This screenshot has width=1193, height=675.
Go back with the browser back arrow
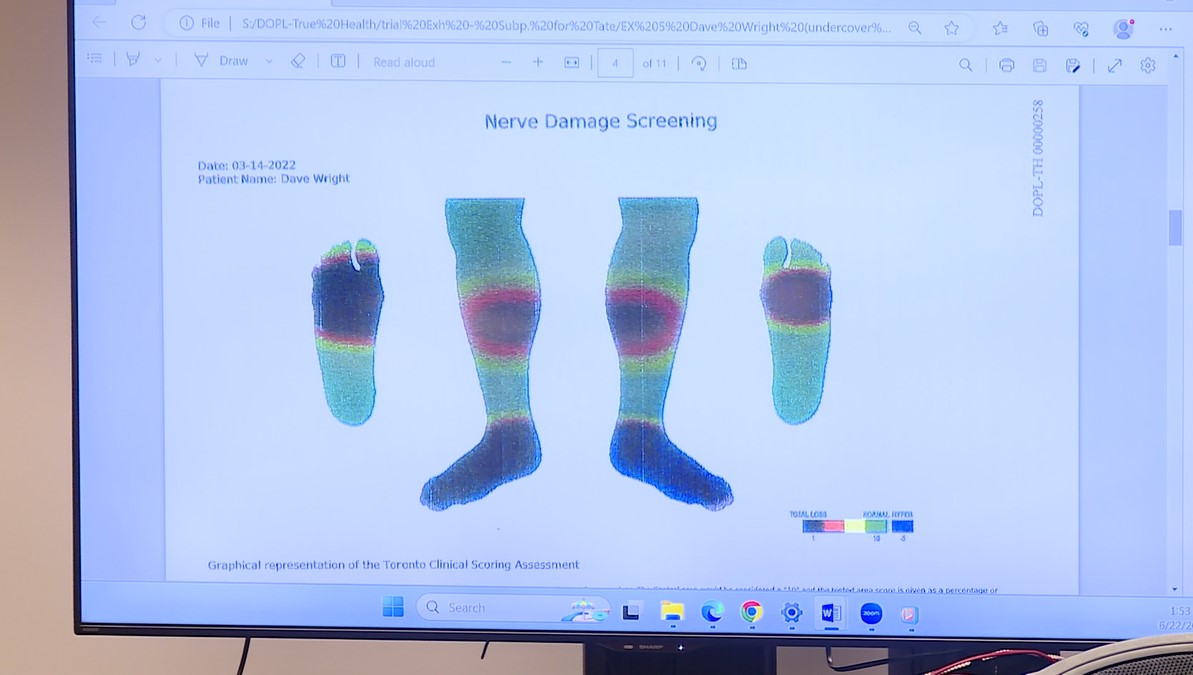100,22
